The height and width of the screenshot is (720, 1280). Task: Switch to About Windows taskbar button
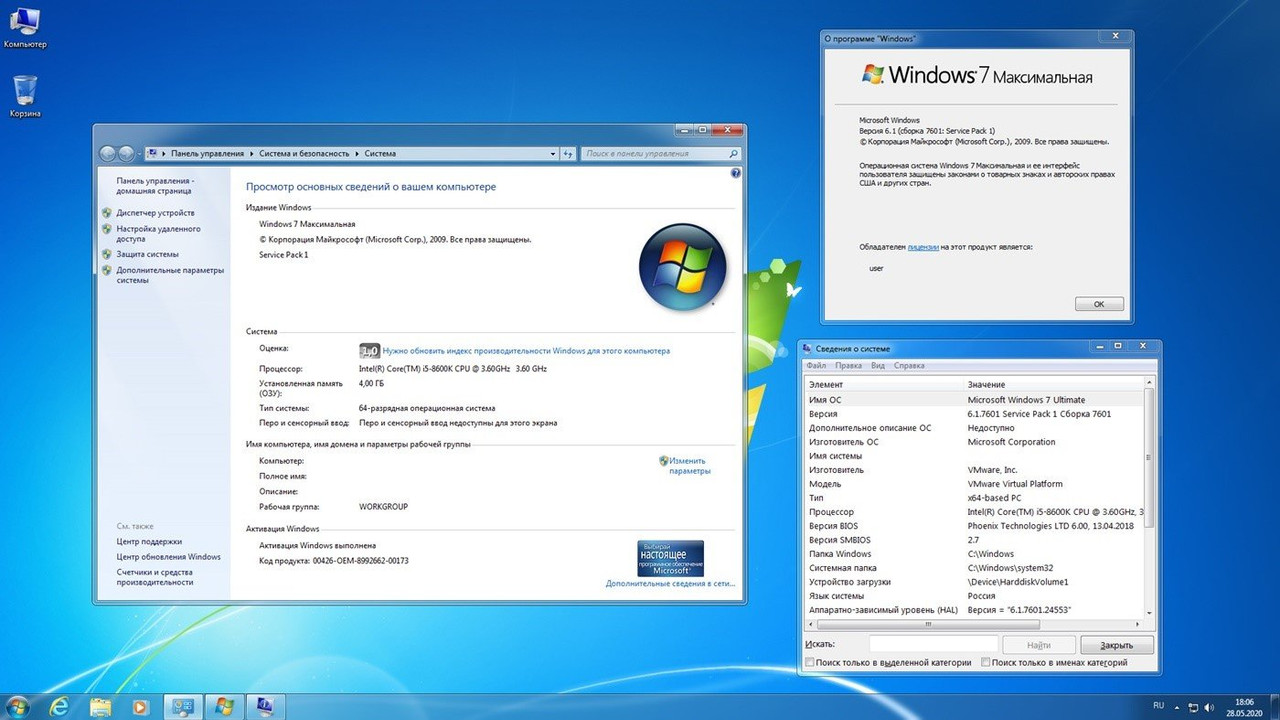(224, 707)
